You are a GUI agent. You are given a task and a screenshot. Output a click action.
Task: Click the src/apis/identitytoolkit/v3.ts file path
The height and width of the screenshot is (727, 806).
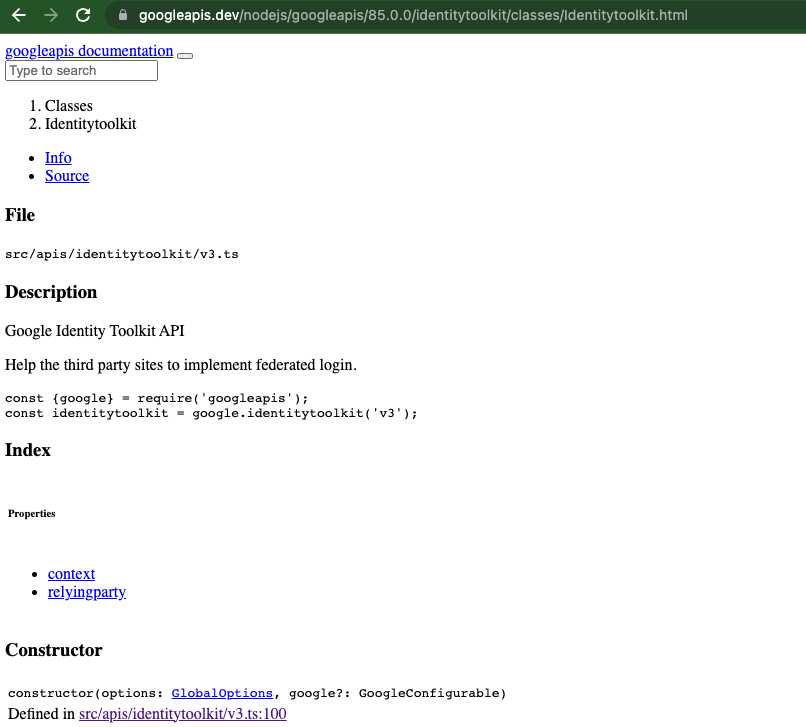pyautogui.click(x=122, y=255)
